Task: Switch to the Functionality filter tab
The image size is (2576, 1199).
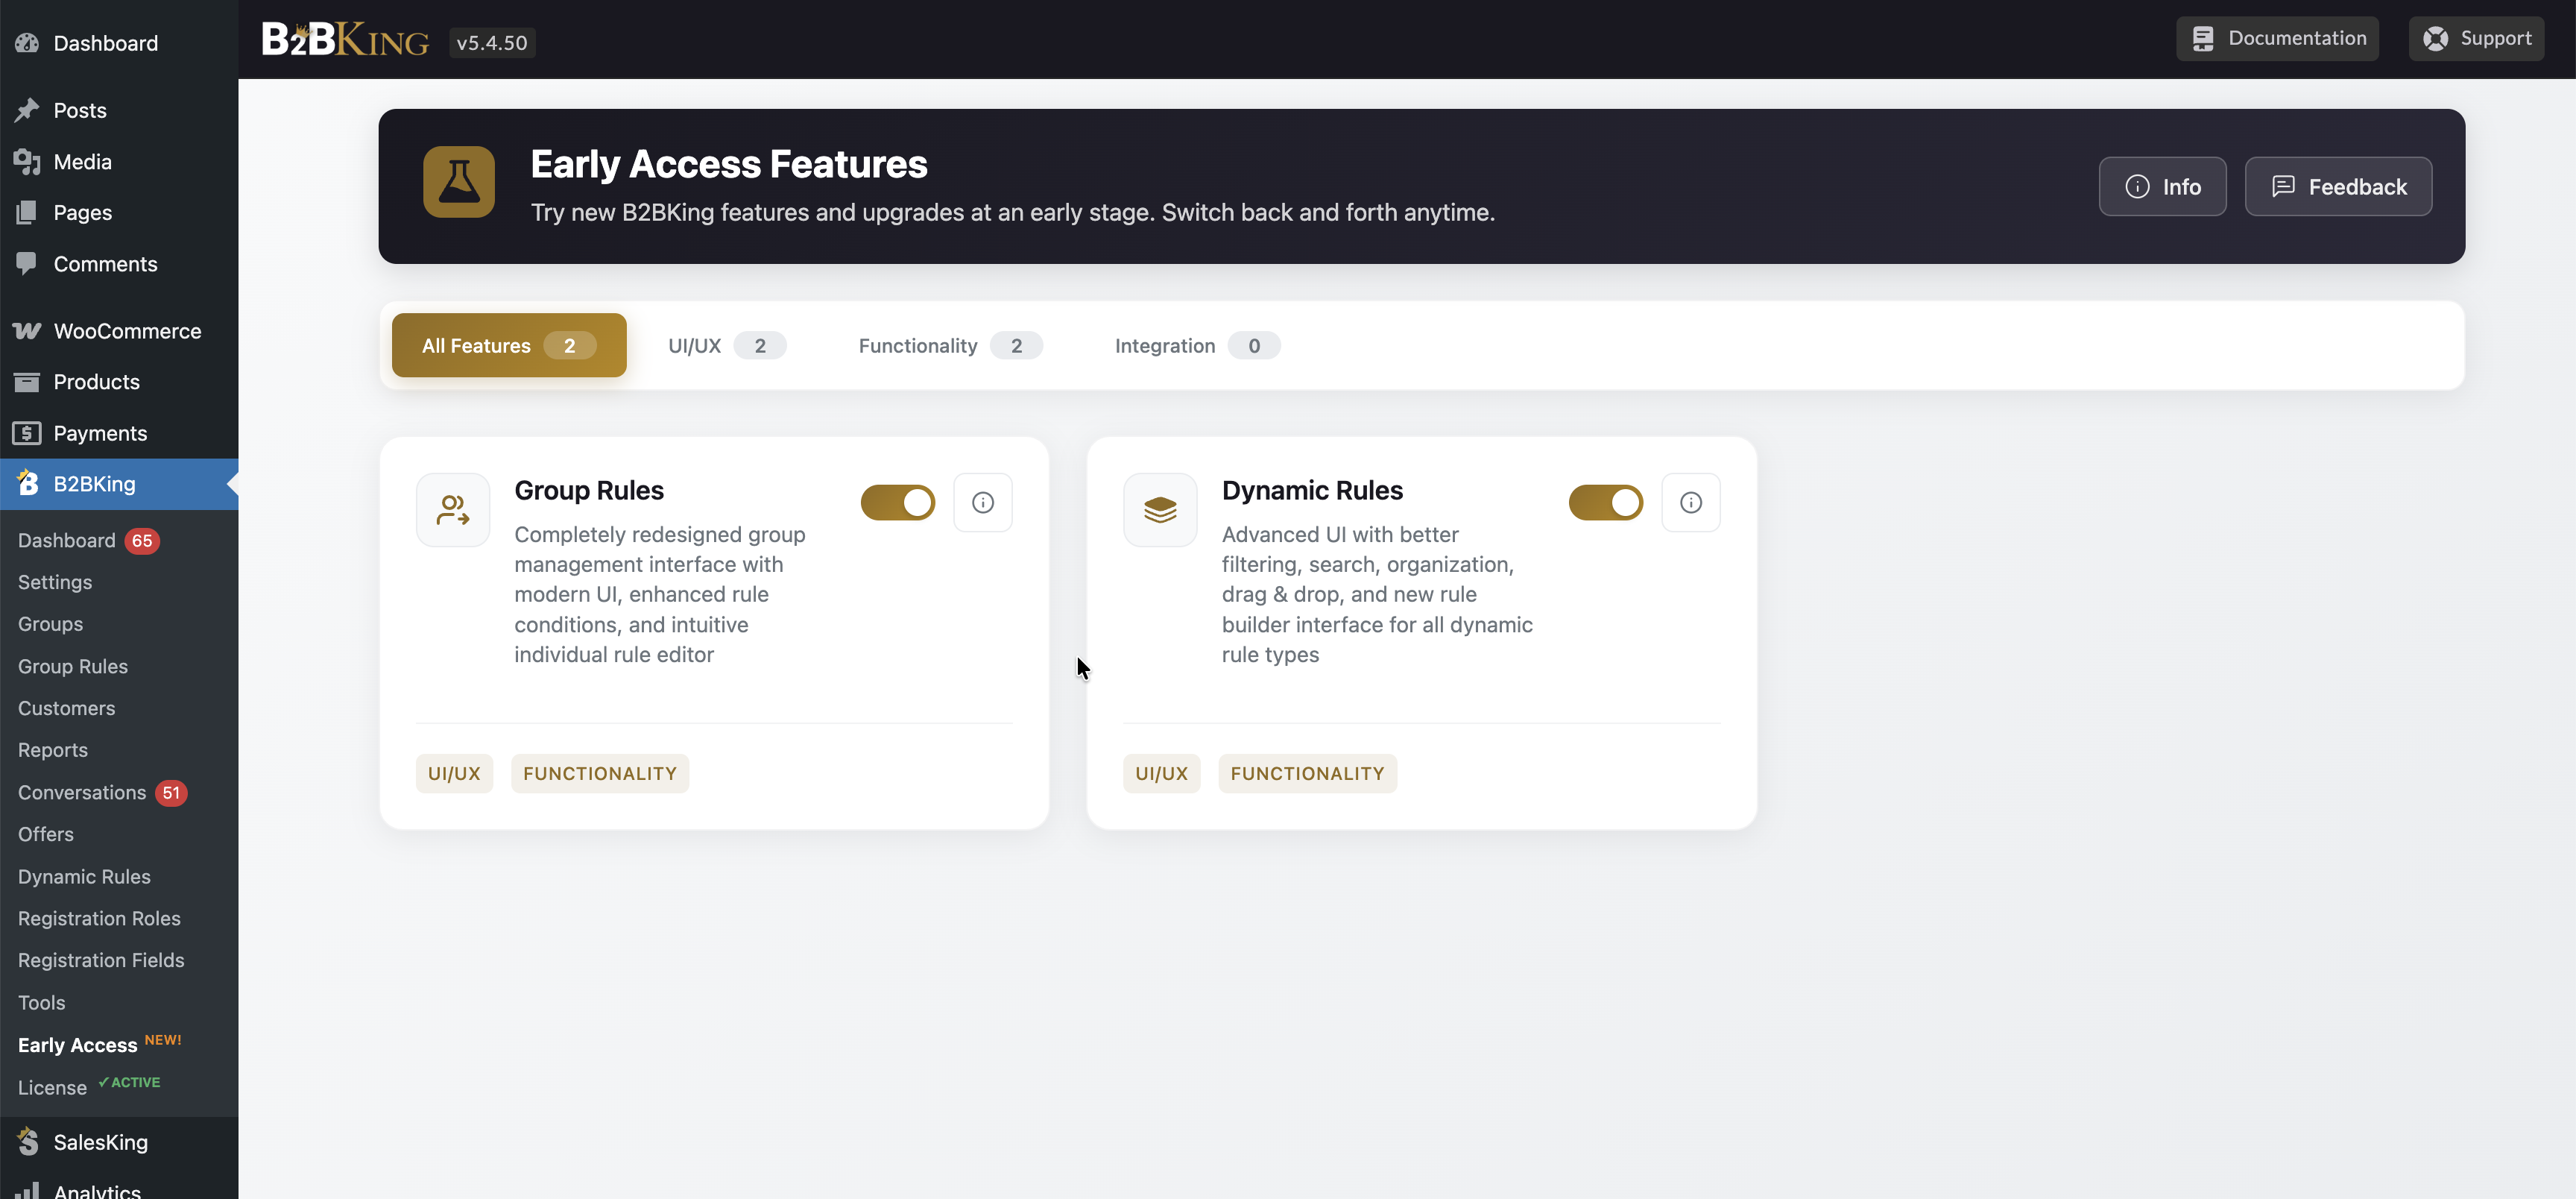Action: (x=949, y=346)
